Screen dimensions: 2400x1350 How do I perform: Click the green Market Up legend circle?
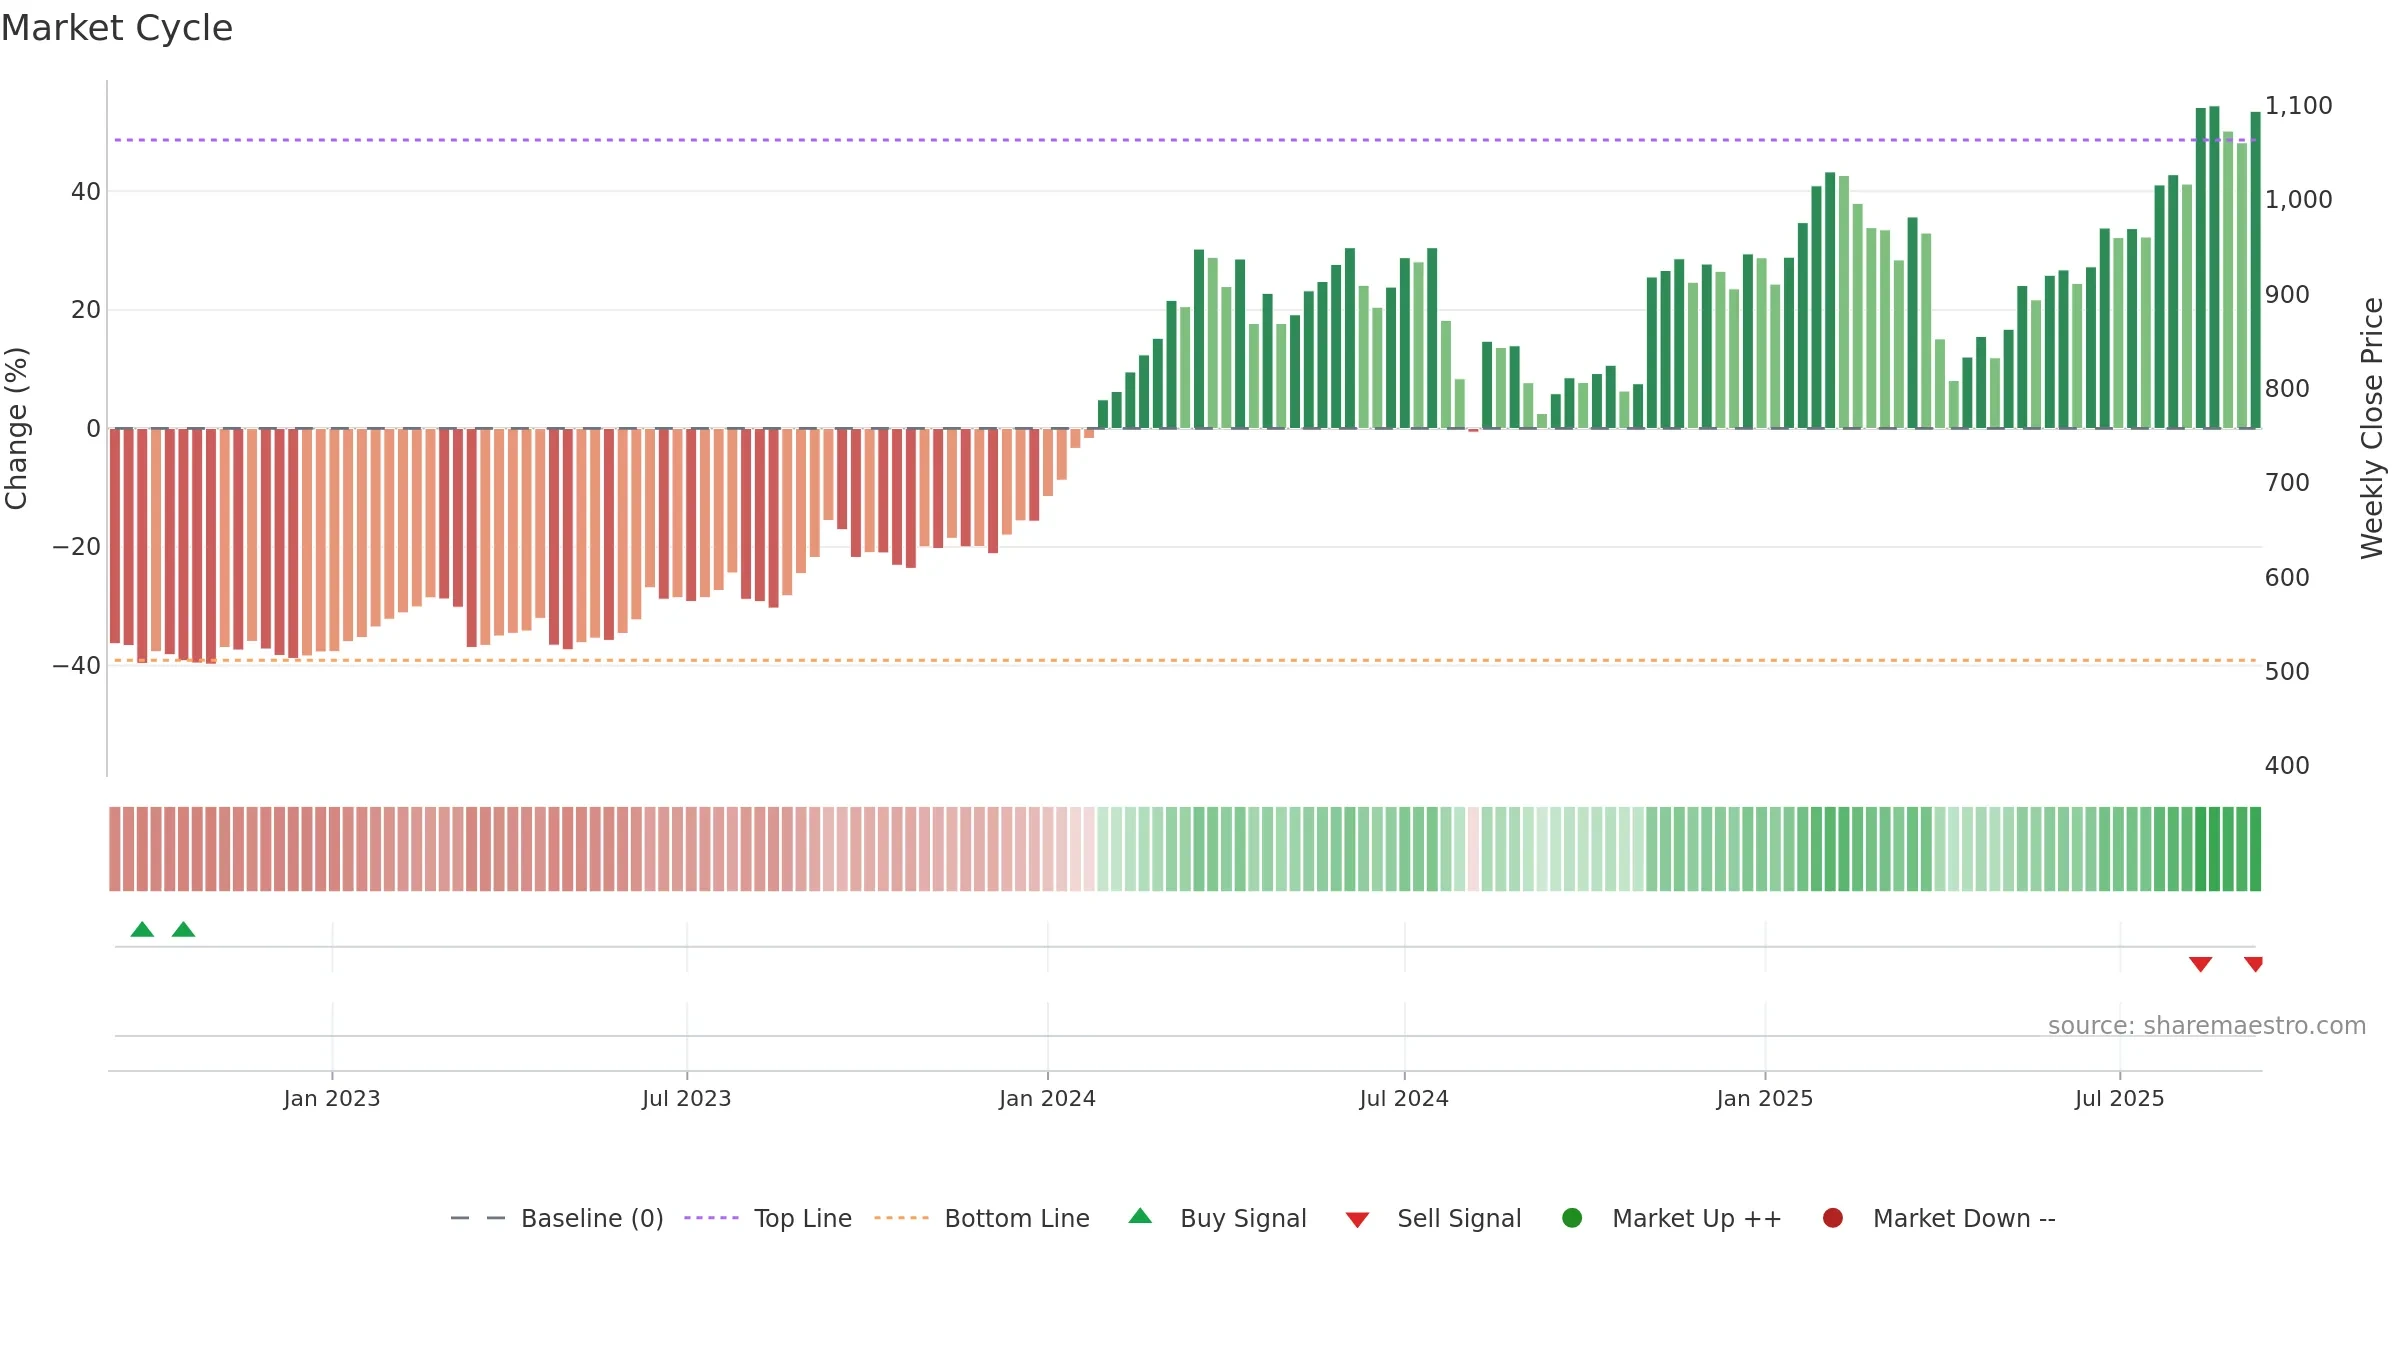(1572, 1218)
